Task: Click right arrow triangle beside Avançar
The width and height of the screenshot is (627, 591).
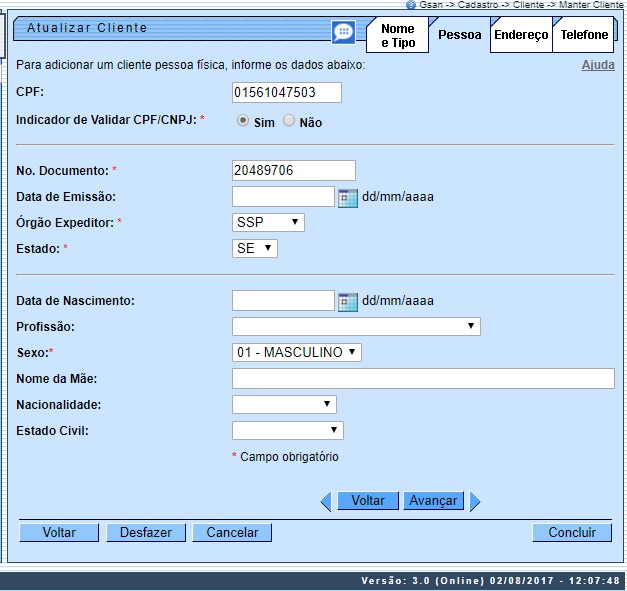Action: 475,502
